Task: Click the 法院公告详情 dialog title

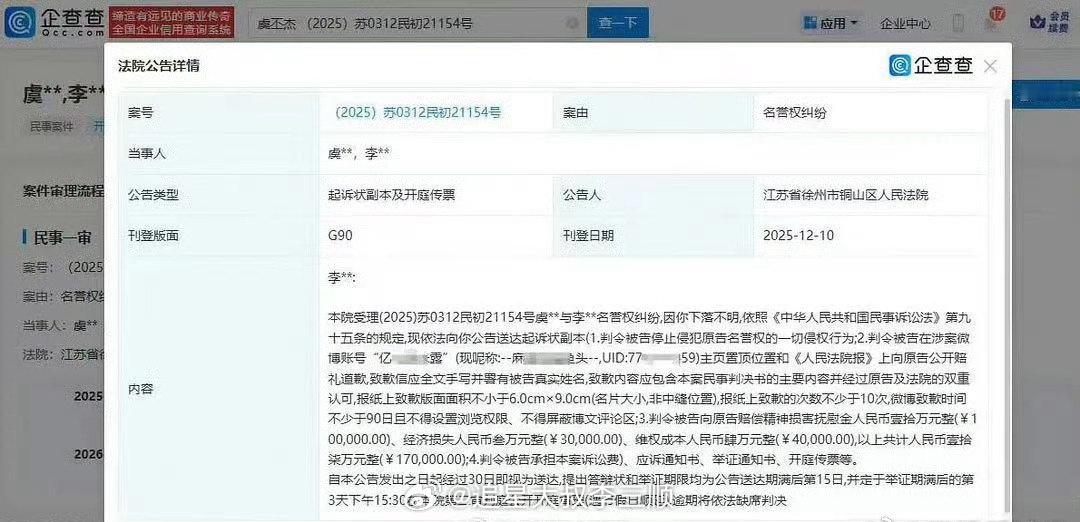Action: pos(159,66)
